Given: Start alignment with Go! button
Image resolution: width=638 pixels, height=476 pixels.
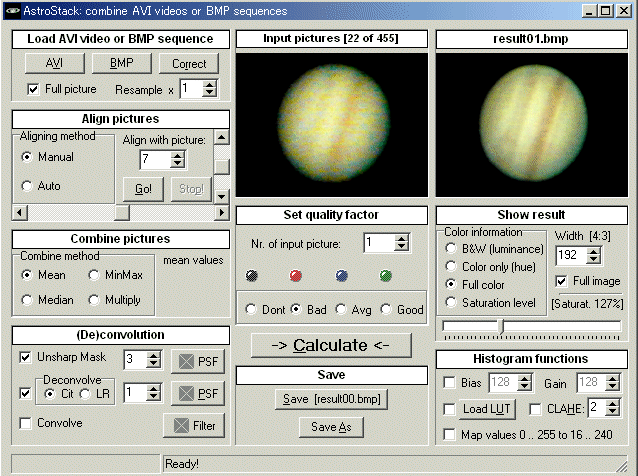Looking at the screenshot, I should 143,189.
